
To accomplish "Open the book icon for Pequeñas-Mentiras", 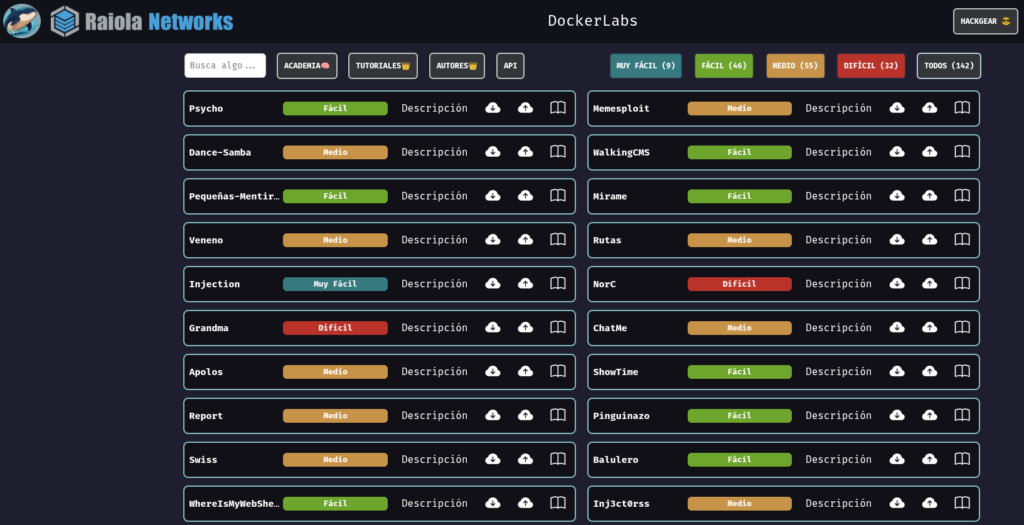I will coord(558,195).
